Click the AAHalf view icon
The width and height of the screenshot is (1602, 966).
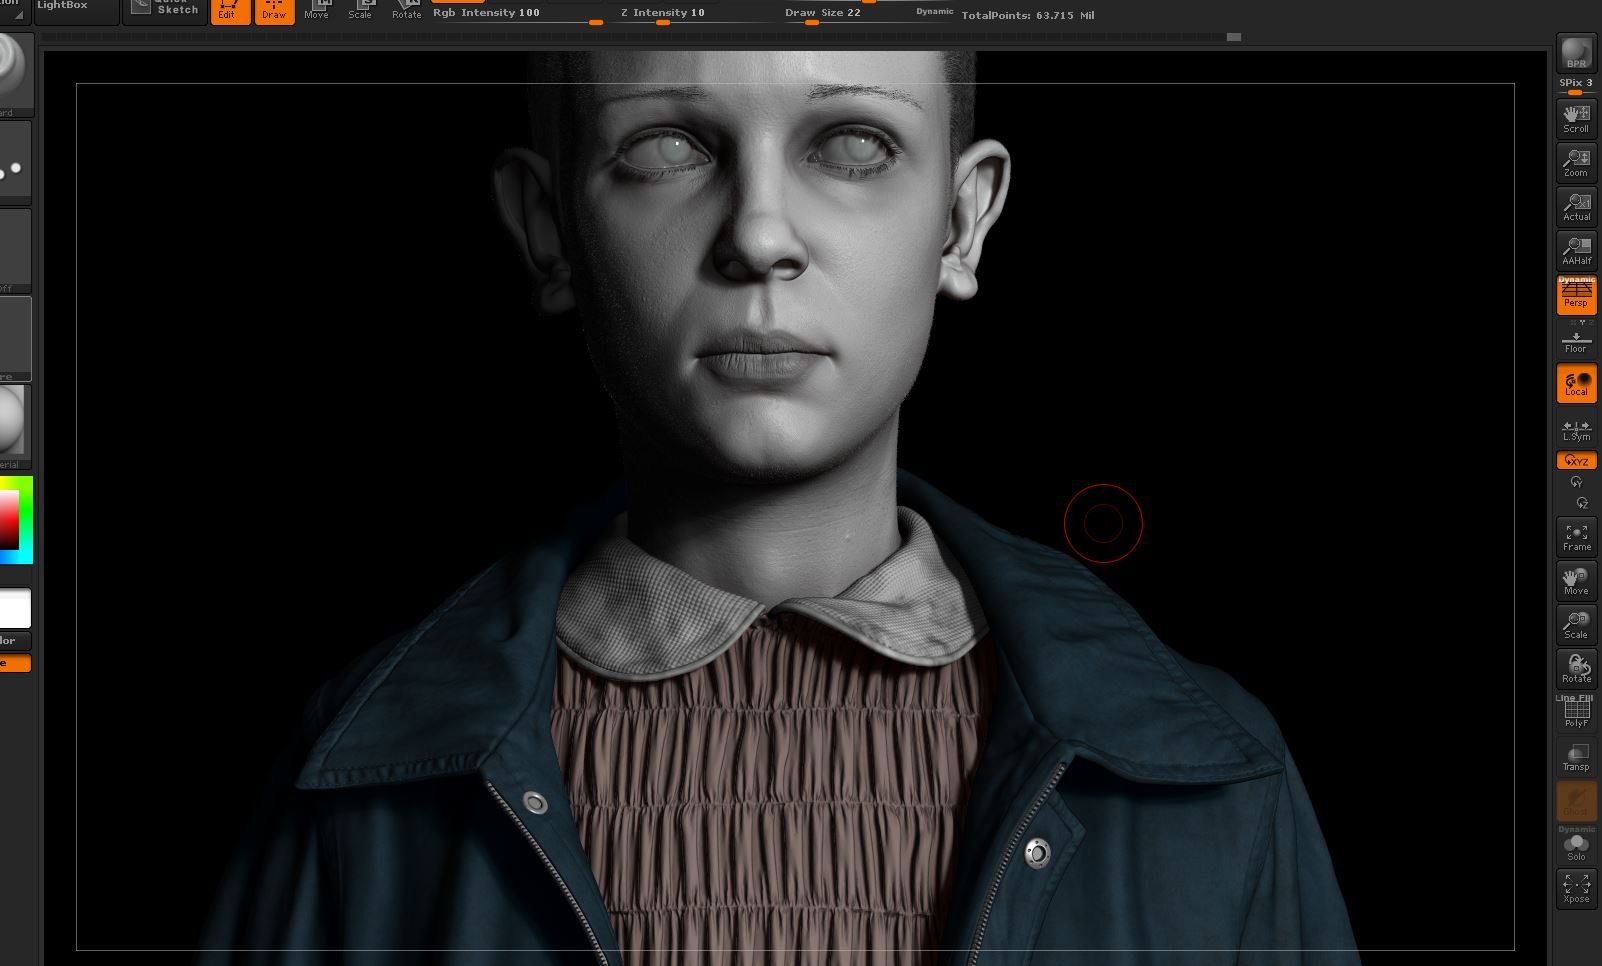1576,250
